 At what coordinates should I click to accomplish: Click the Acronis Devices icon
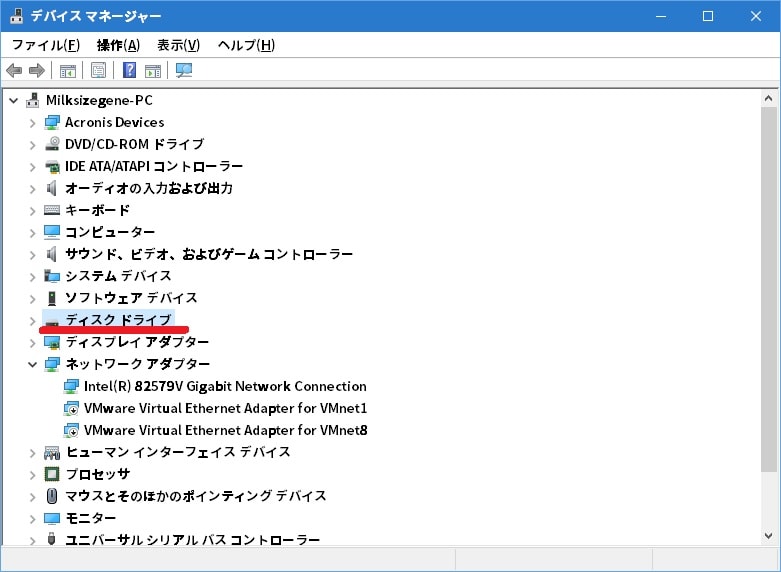52,122
